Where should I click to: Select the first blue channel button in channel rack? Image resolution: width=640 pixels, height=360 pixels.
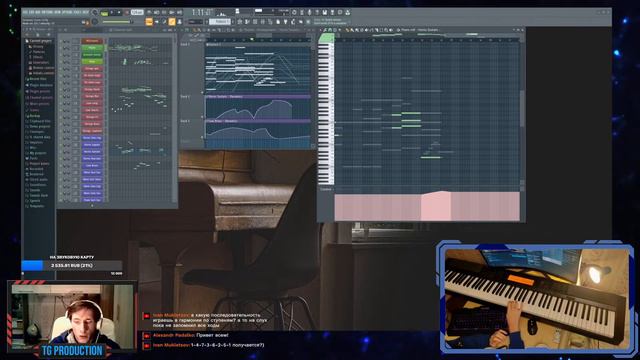pyautogui.click(x=92, y=138)
